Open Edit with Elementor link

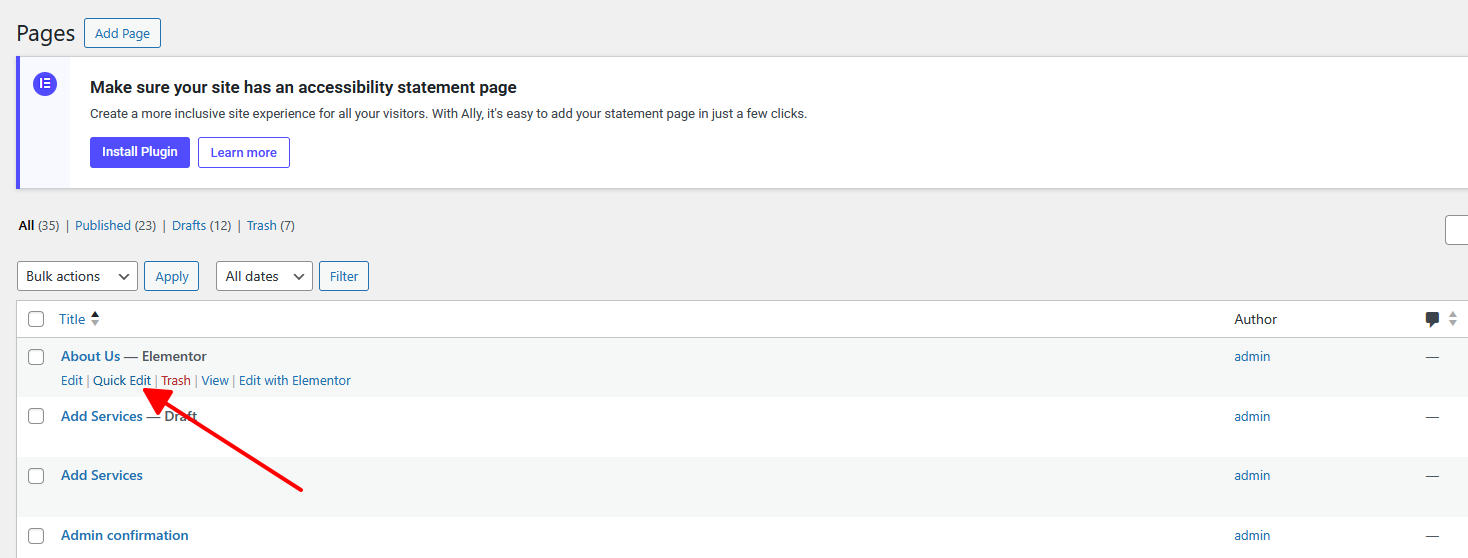294,381
